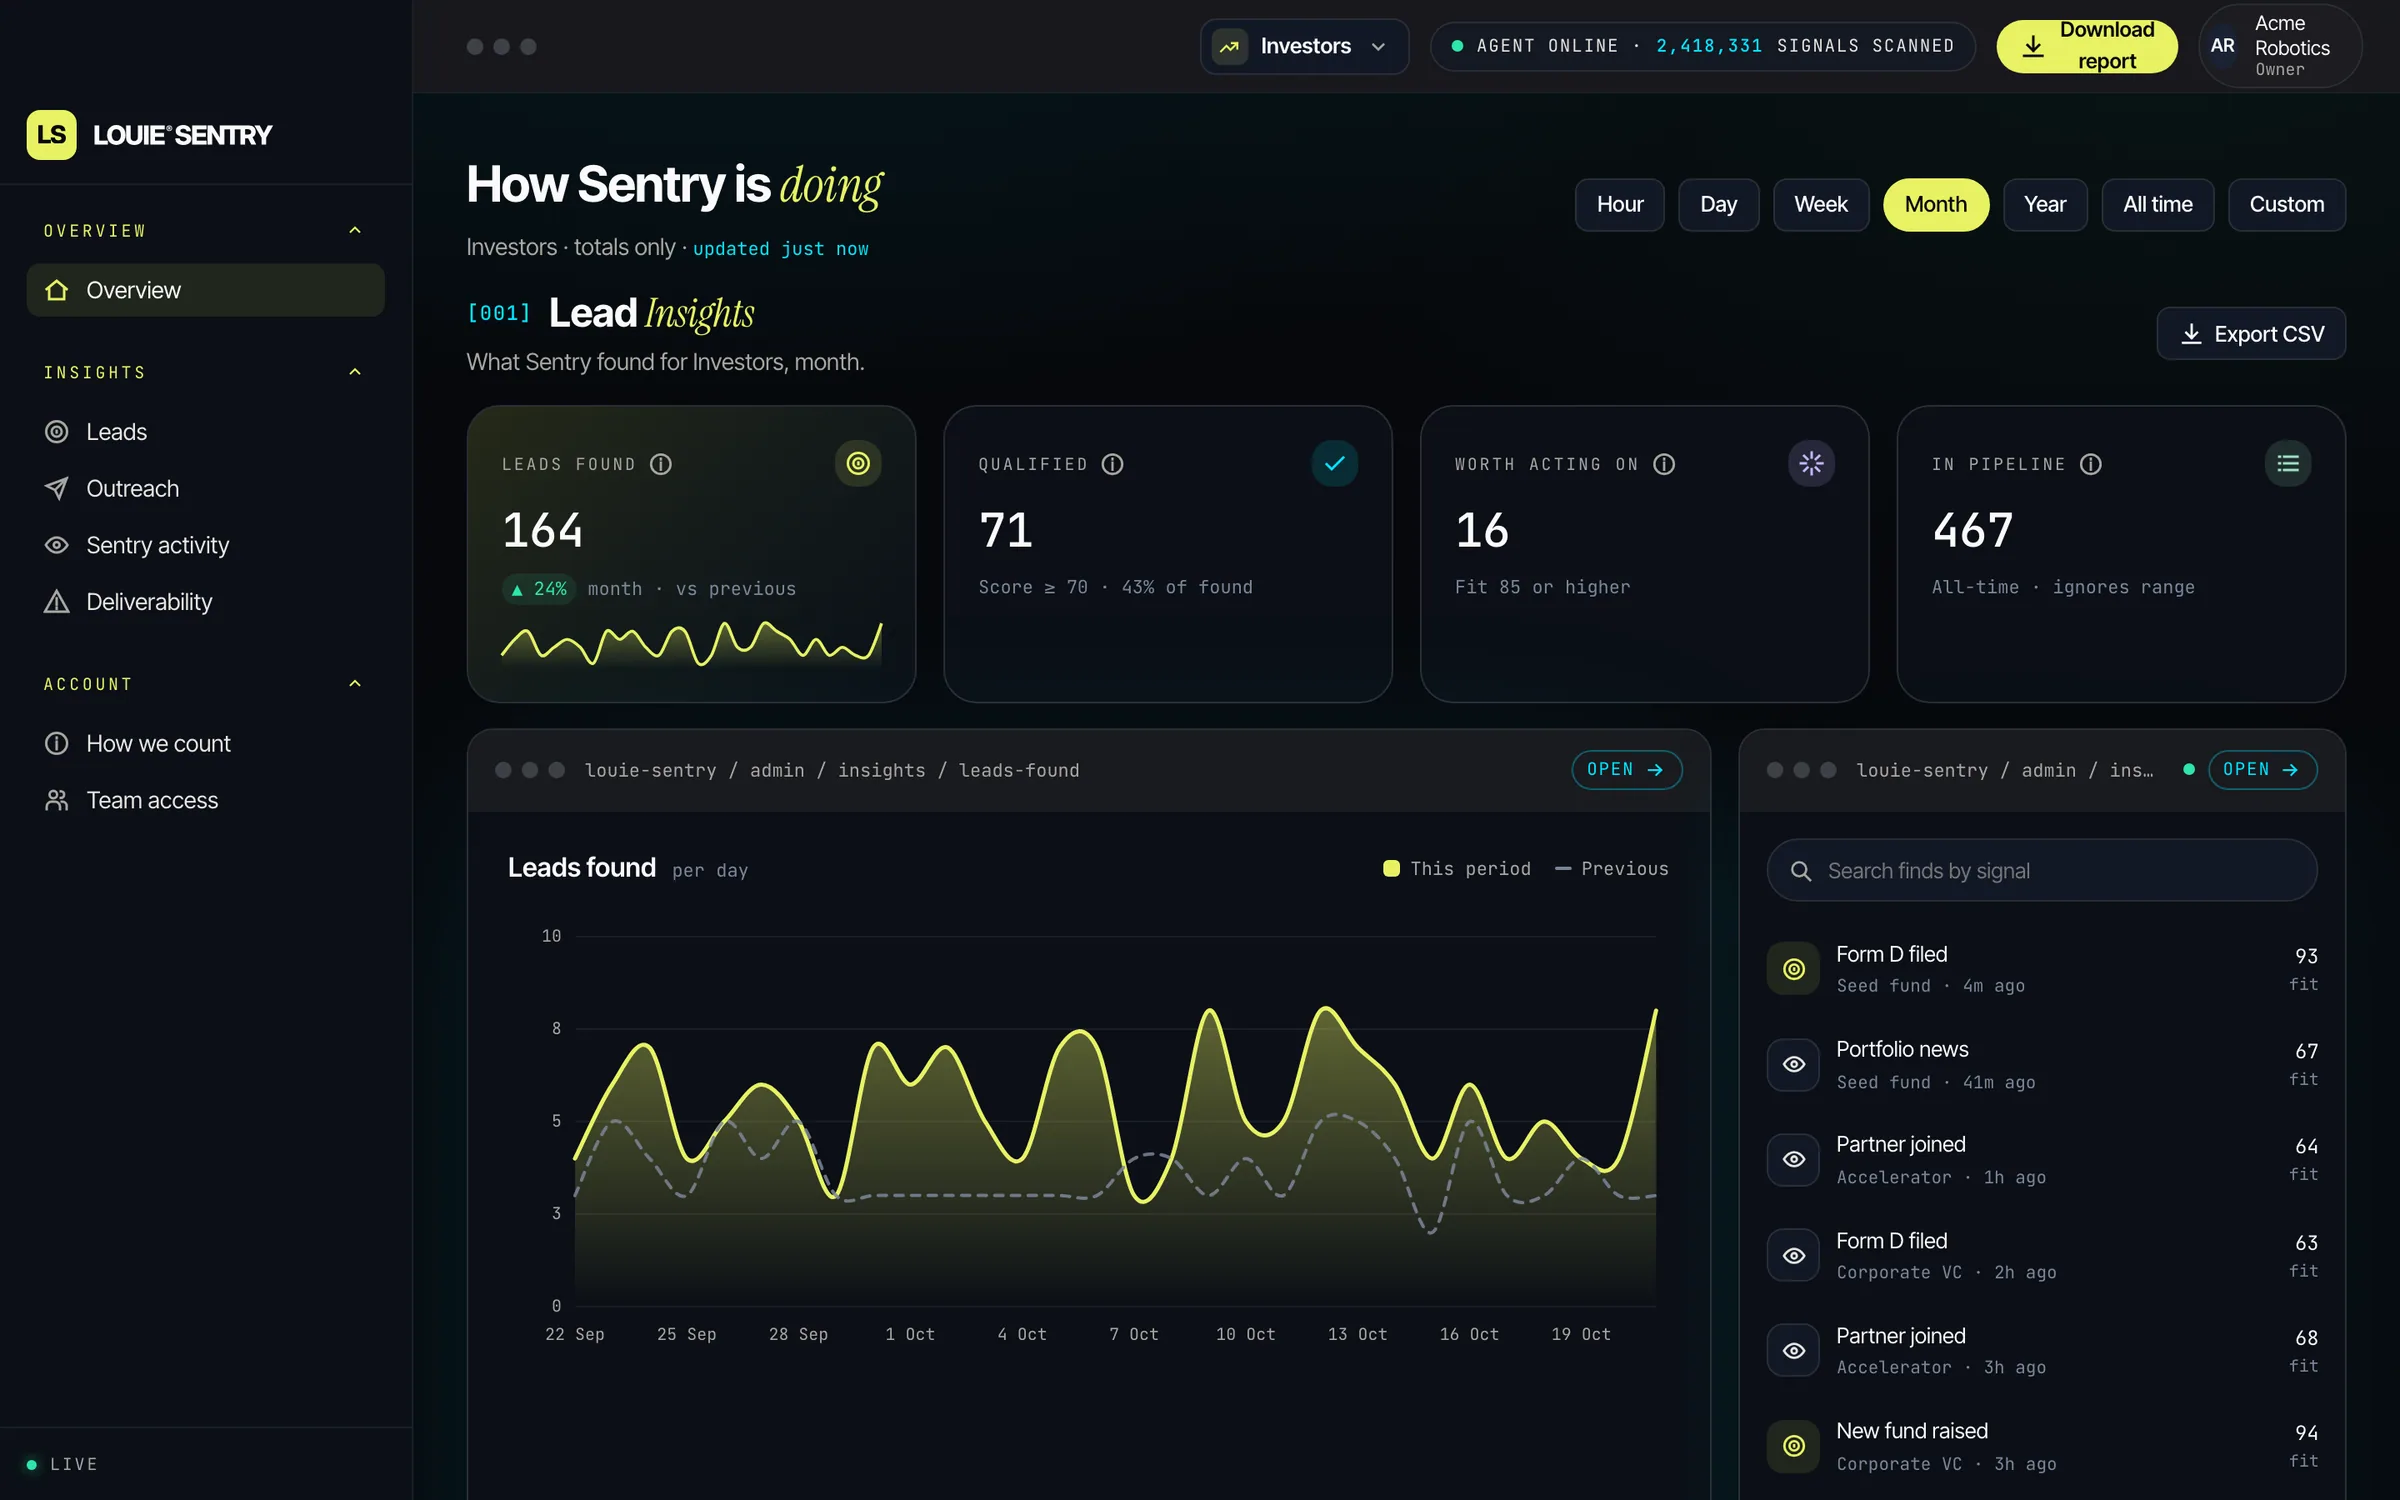Click eye icon beside Form D filed 63 fit
The height and width of the screenshot is (1500, 2400).
1794,1256
